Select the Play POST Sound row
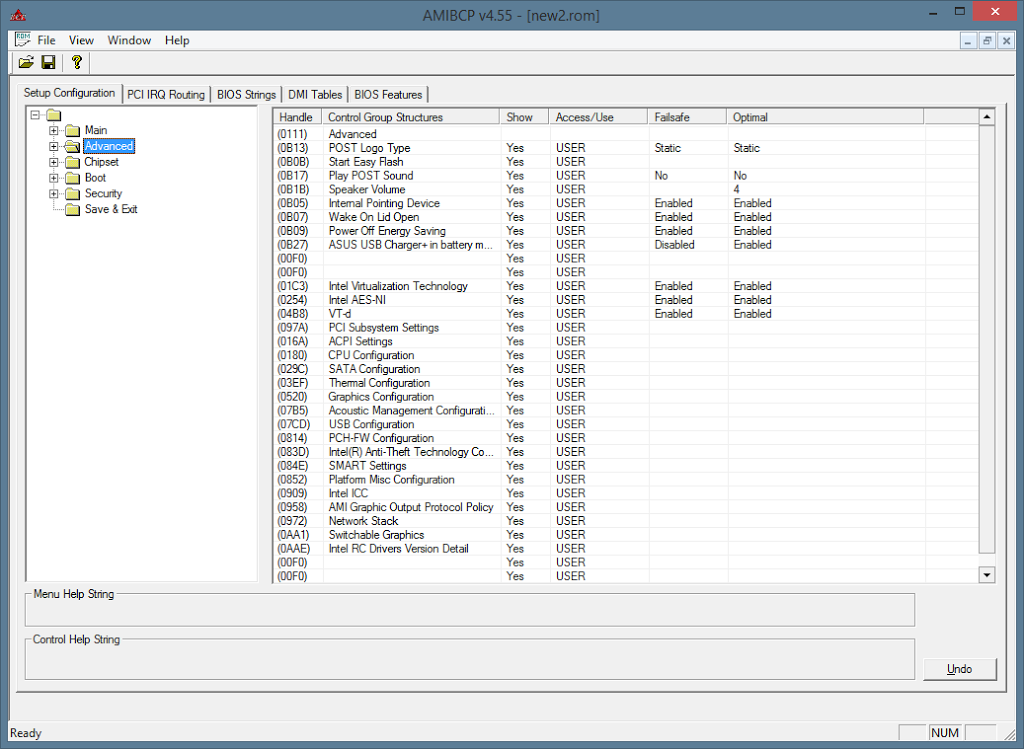This screenshot has width=1024, height=749. [626, 175]
